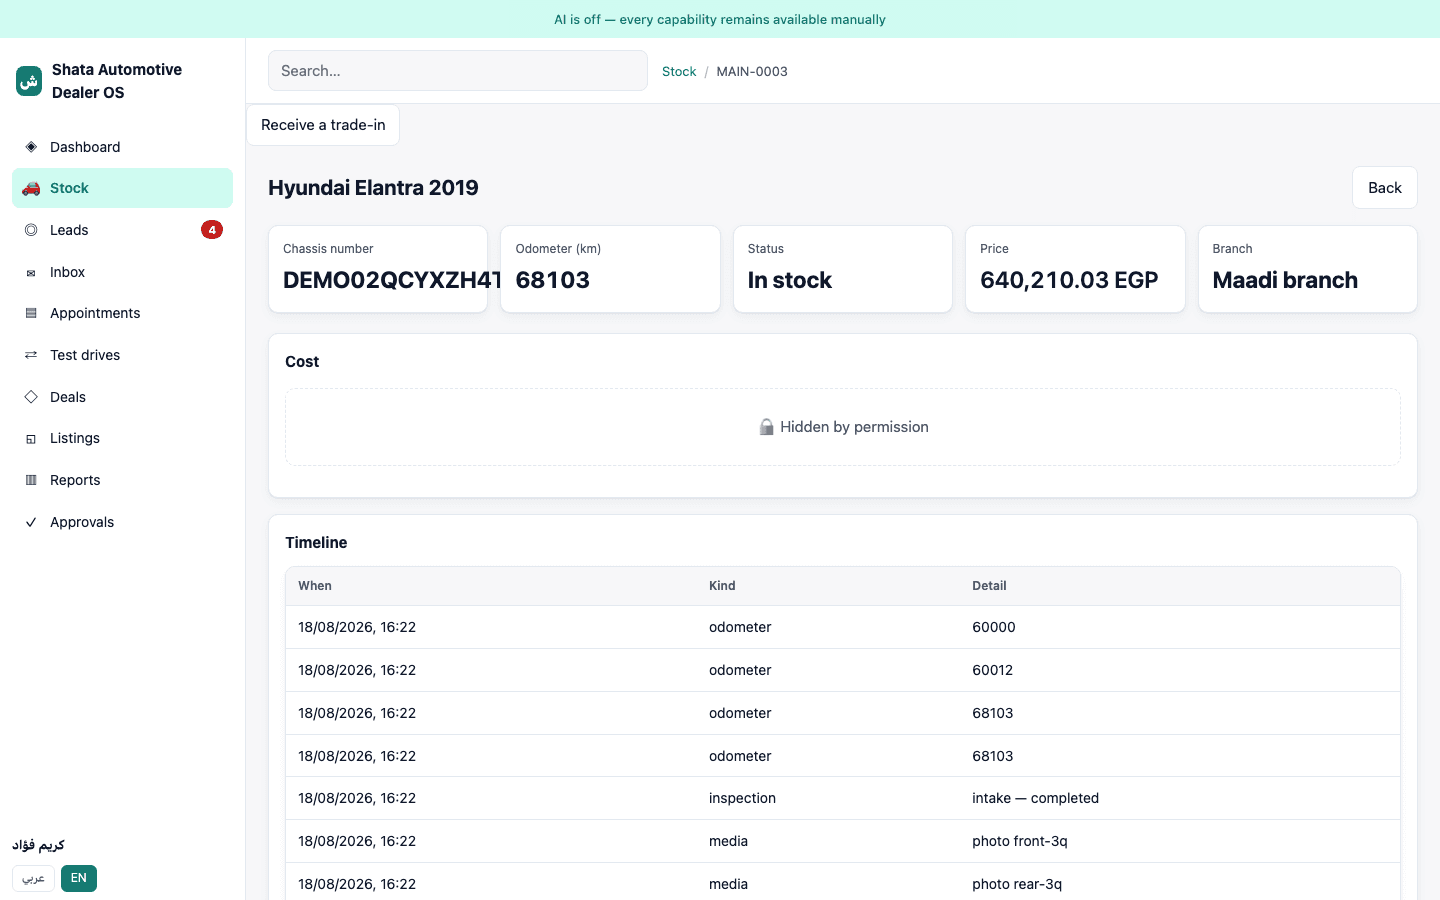Go to Leads in the sidebar
This screenshot has width=1440, height=900.
(122, 230)
